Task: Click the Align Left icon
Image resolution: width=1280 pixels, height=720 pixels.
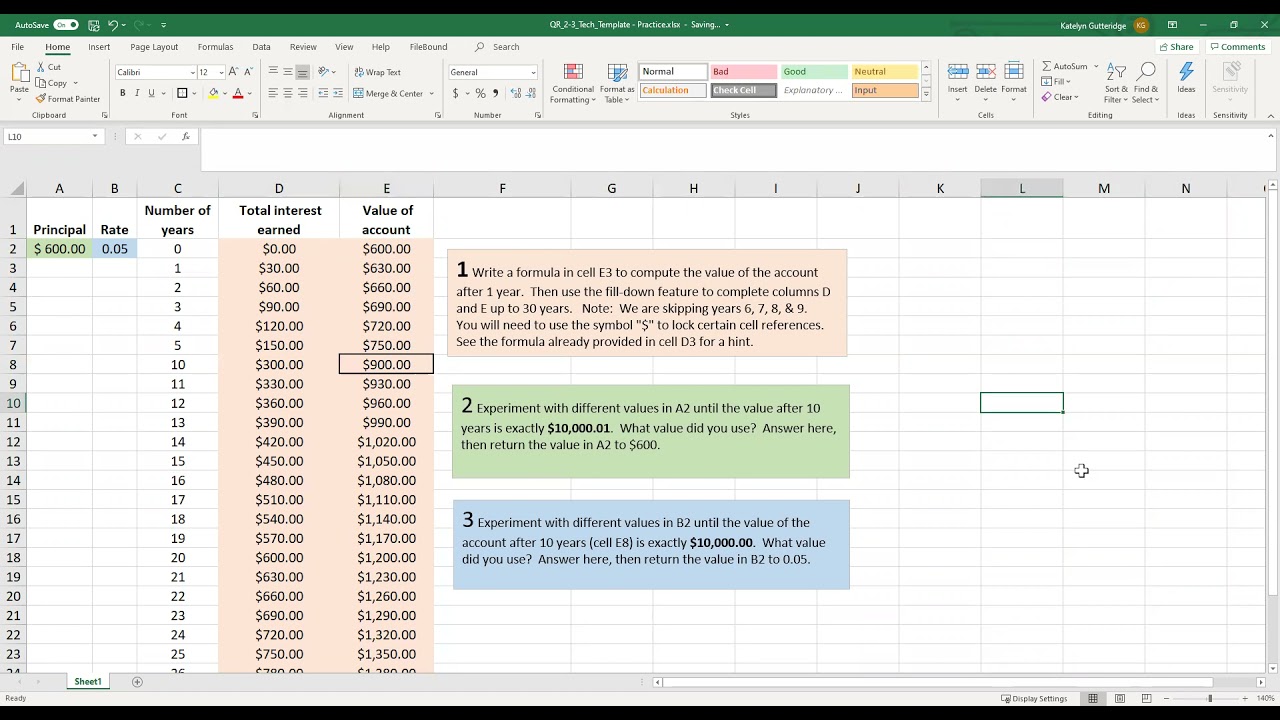Action: pos(273,93)
